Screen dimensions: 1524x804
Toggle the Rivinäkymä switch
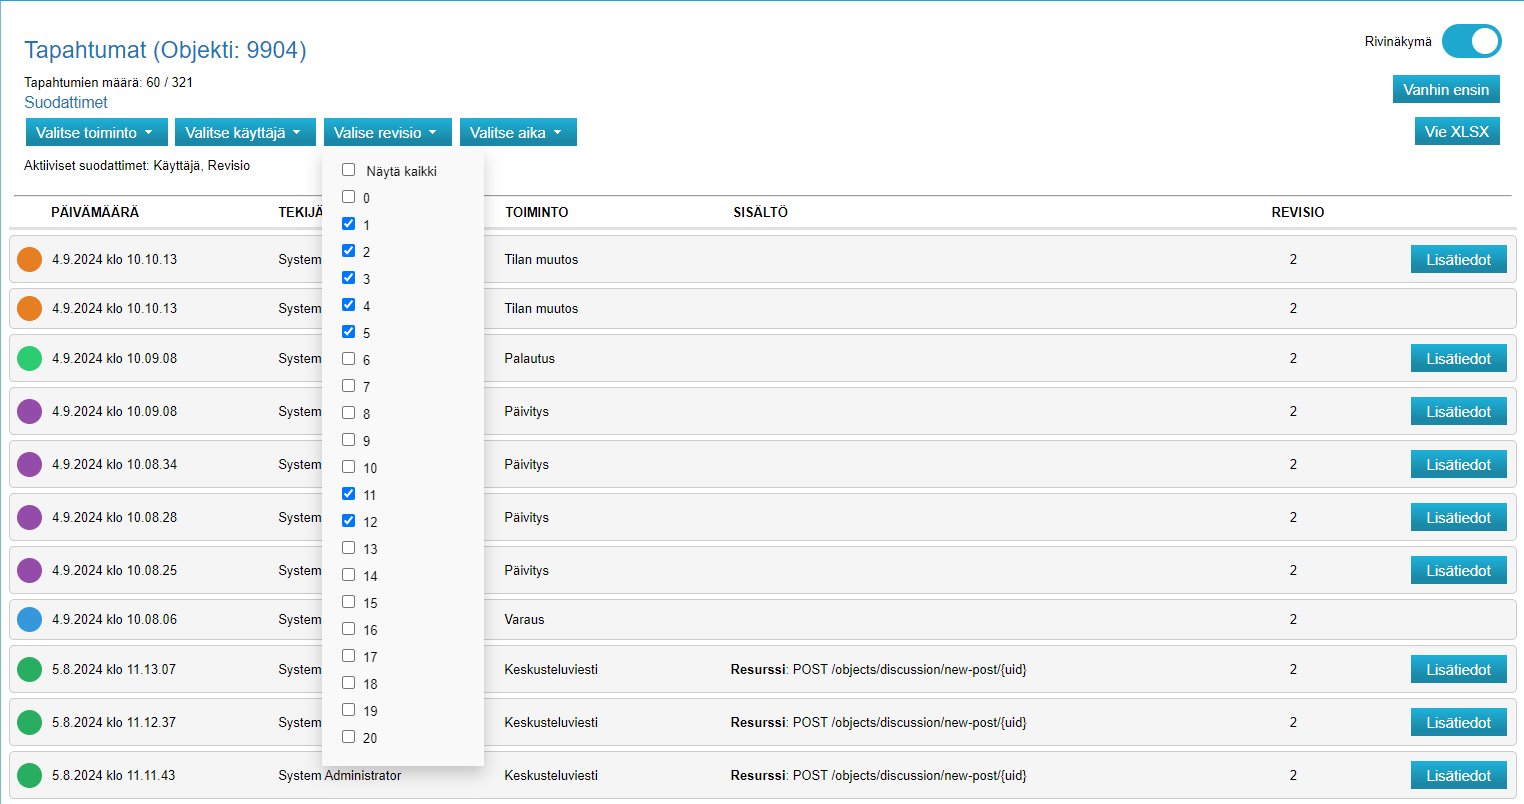pos(1471,41)
